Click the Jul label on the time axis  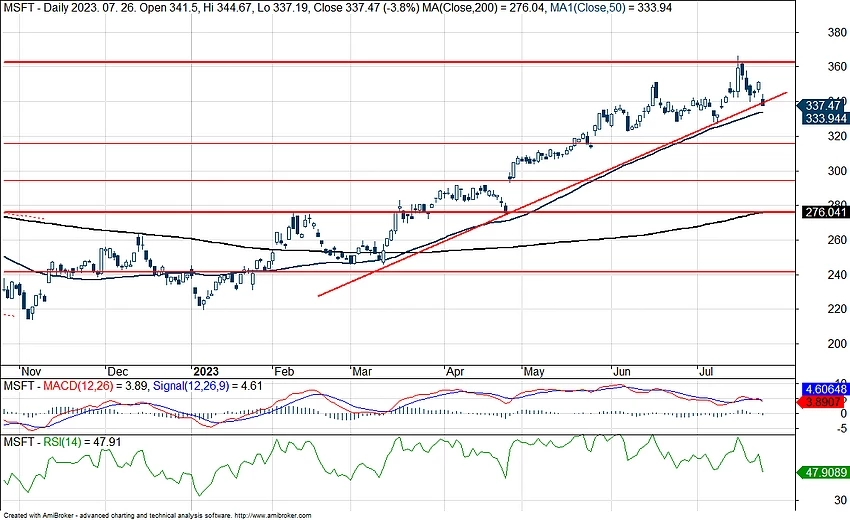pyautogui.click(x=706, y=371)
